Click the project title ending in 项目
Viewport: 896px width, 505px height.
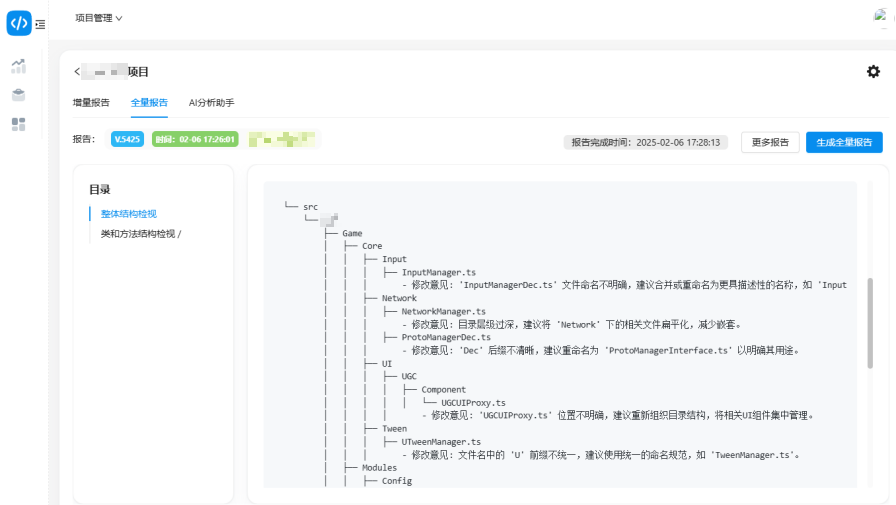pos(115,71)
